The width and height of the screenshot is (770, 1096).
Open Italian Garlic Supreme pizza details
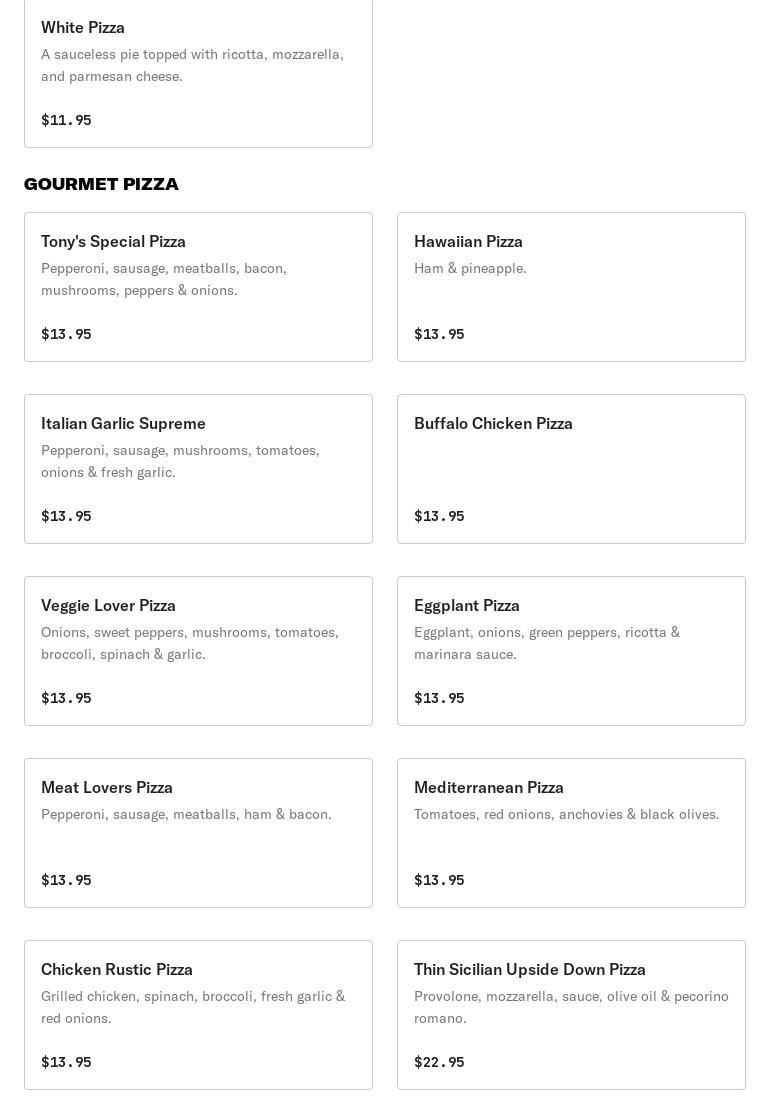198,469
